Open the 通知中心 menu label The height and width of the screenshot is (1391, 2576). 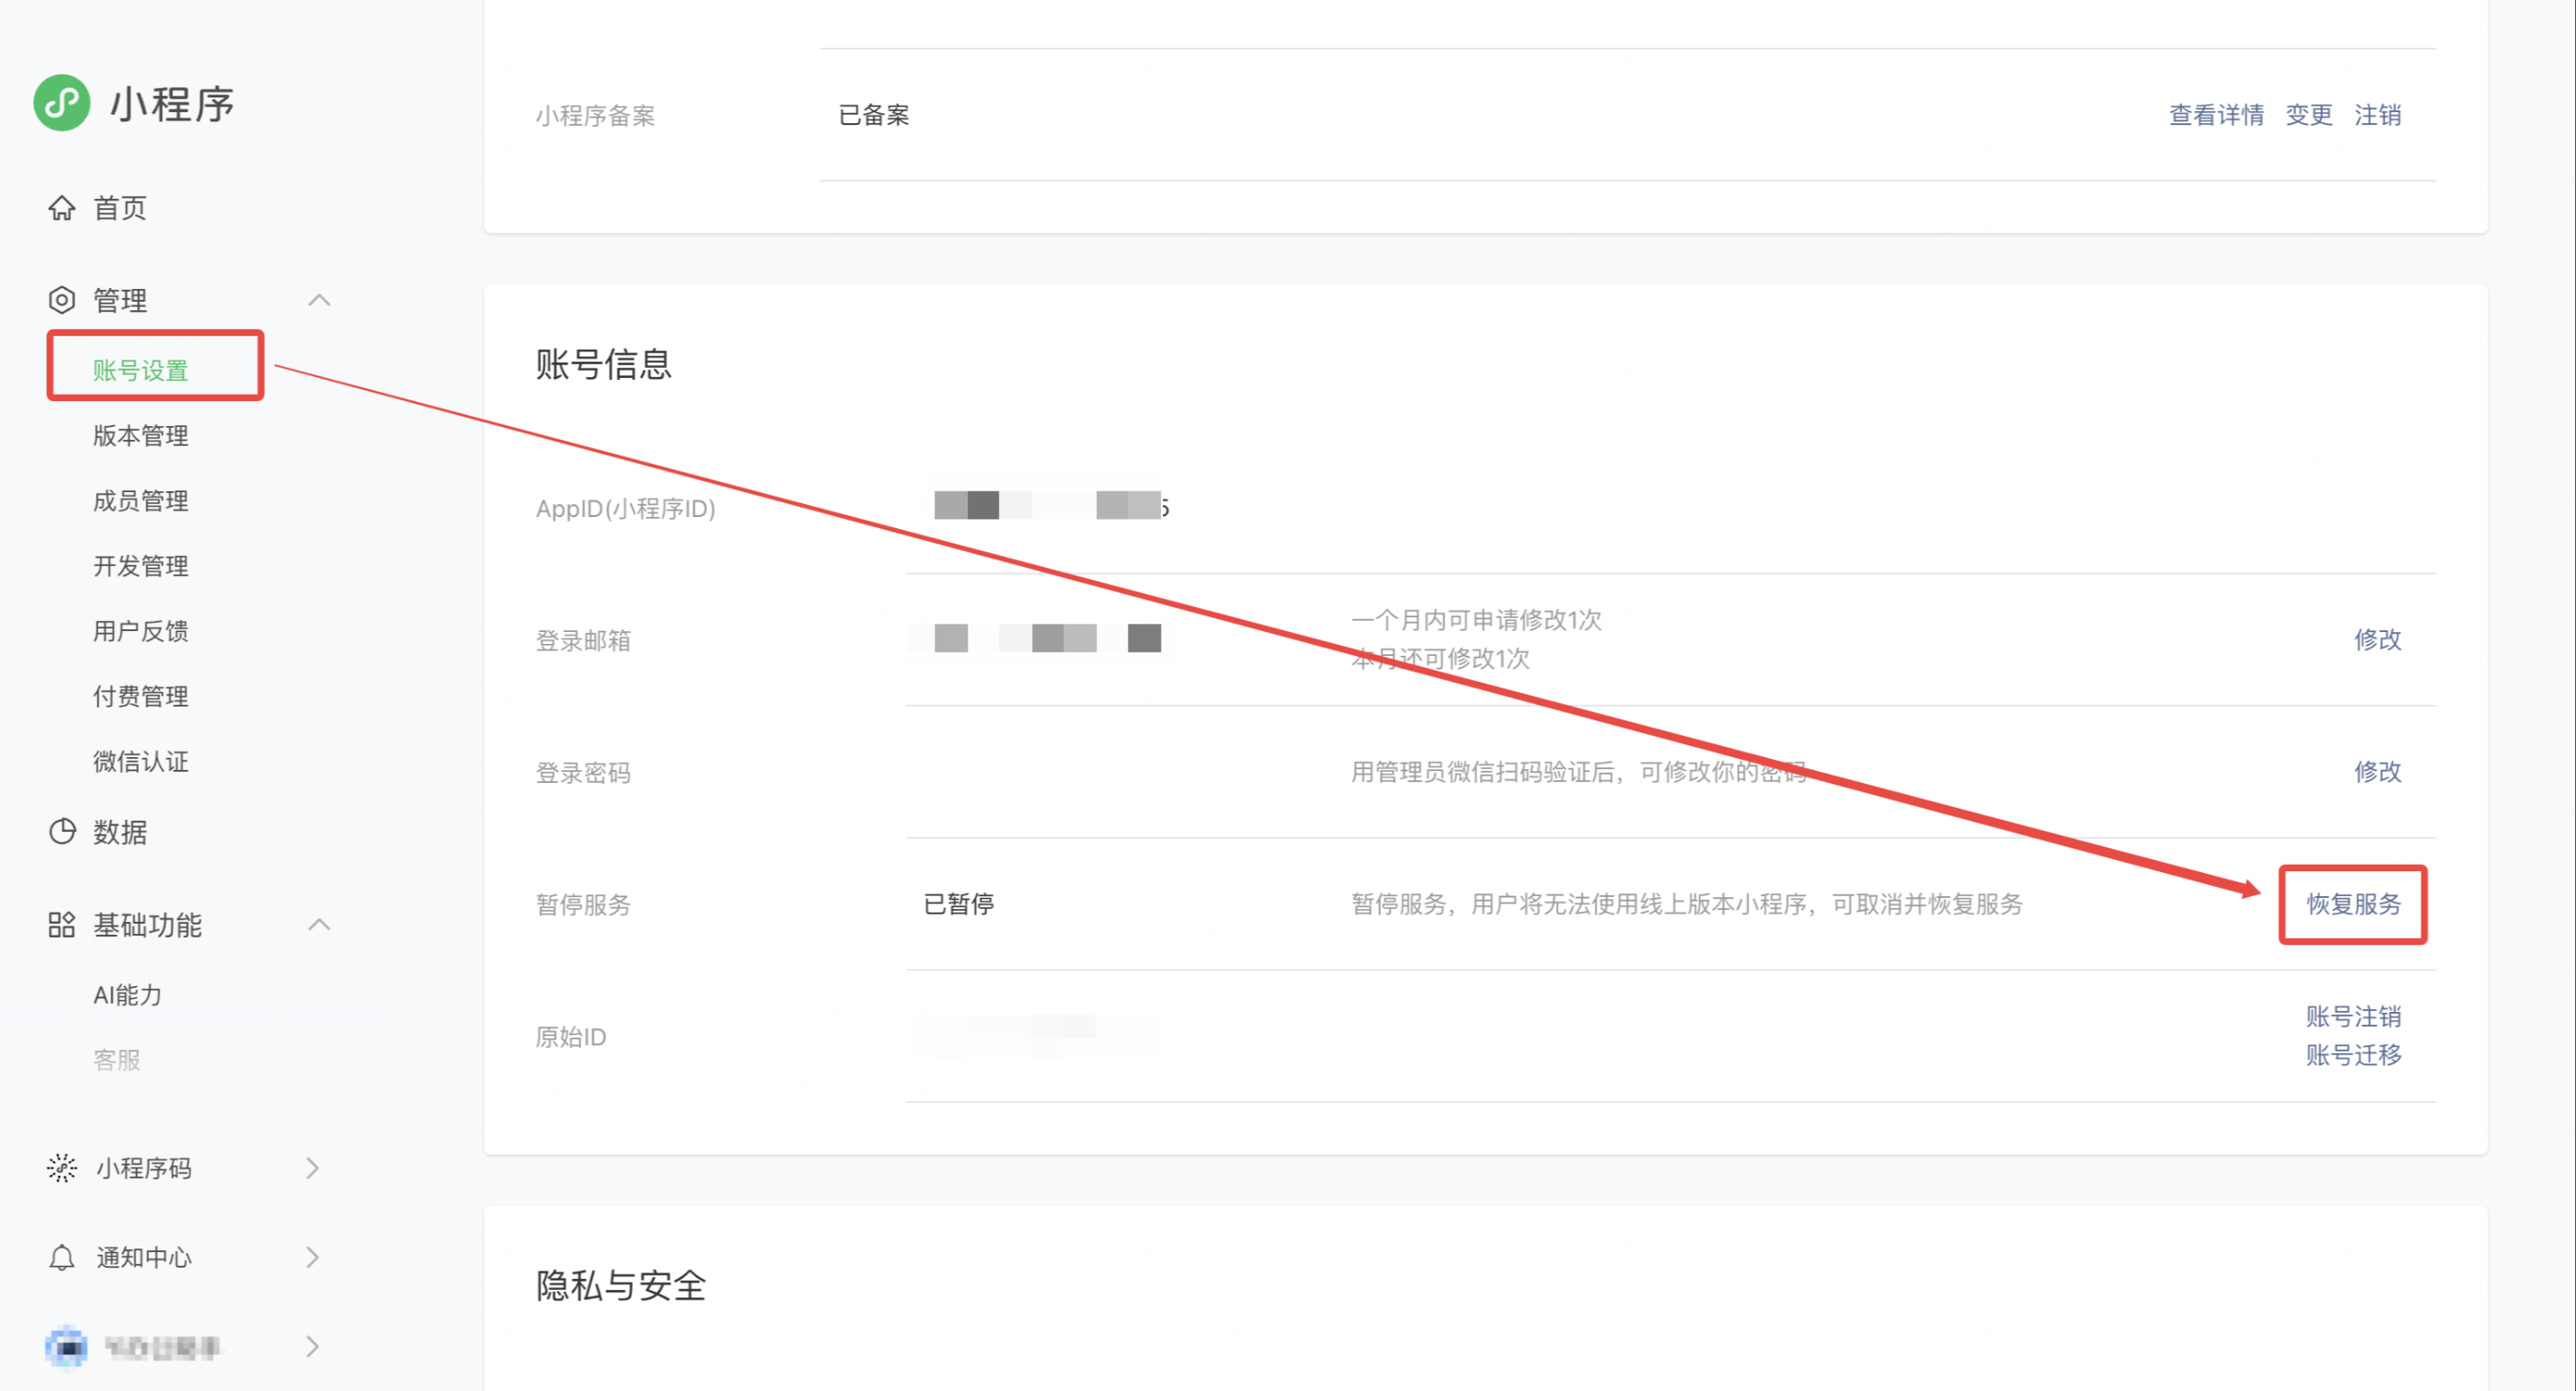click(x=144, y=1257)
